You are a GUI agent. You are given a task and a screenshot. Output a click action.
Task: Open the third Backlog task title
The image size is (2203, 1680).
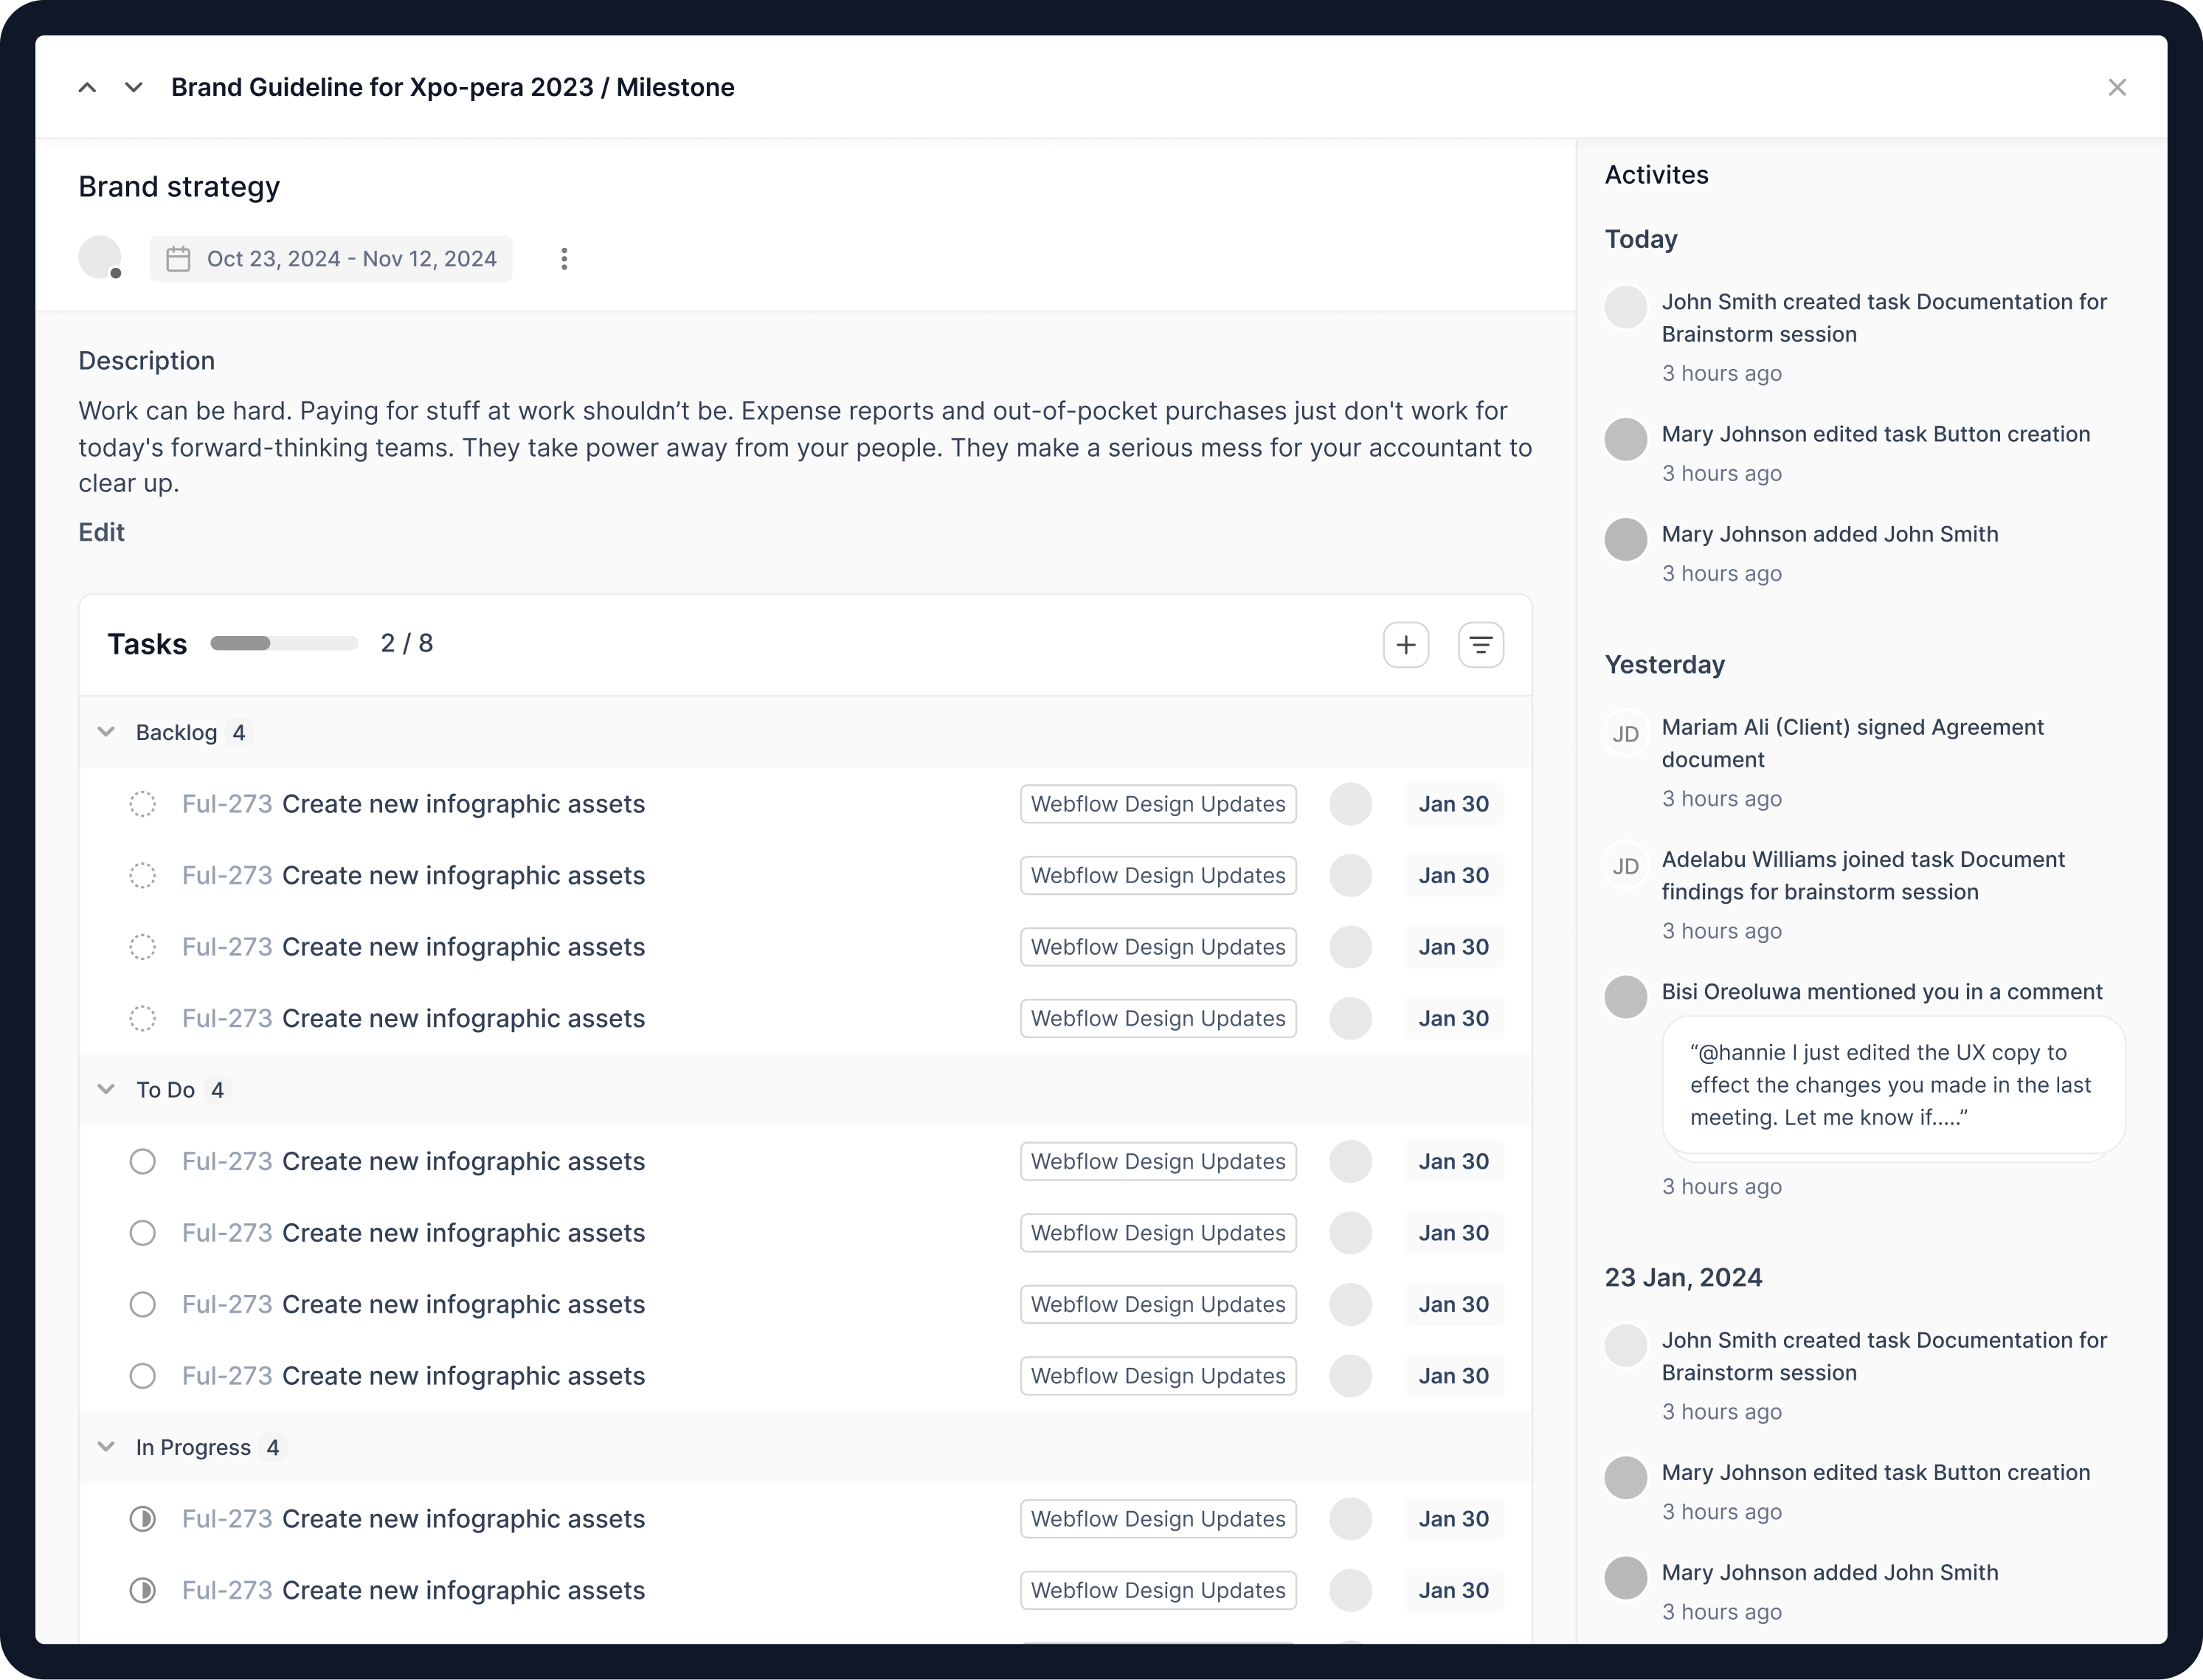[463, 947]
